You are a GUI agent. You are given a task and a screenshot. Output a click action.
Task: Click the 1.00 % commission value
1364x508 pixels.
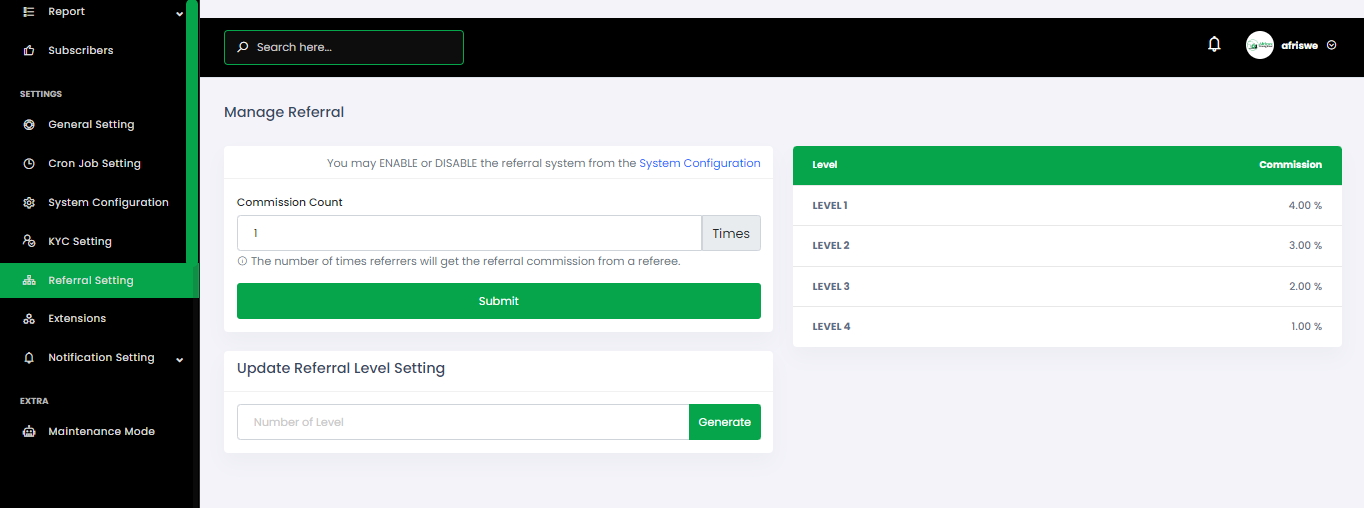(1306, 327)
